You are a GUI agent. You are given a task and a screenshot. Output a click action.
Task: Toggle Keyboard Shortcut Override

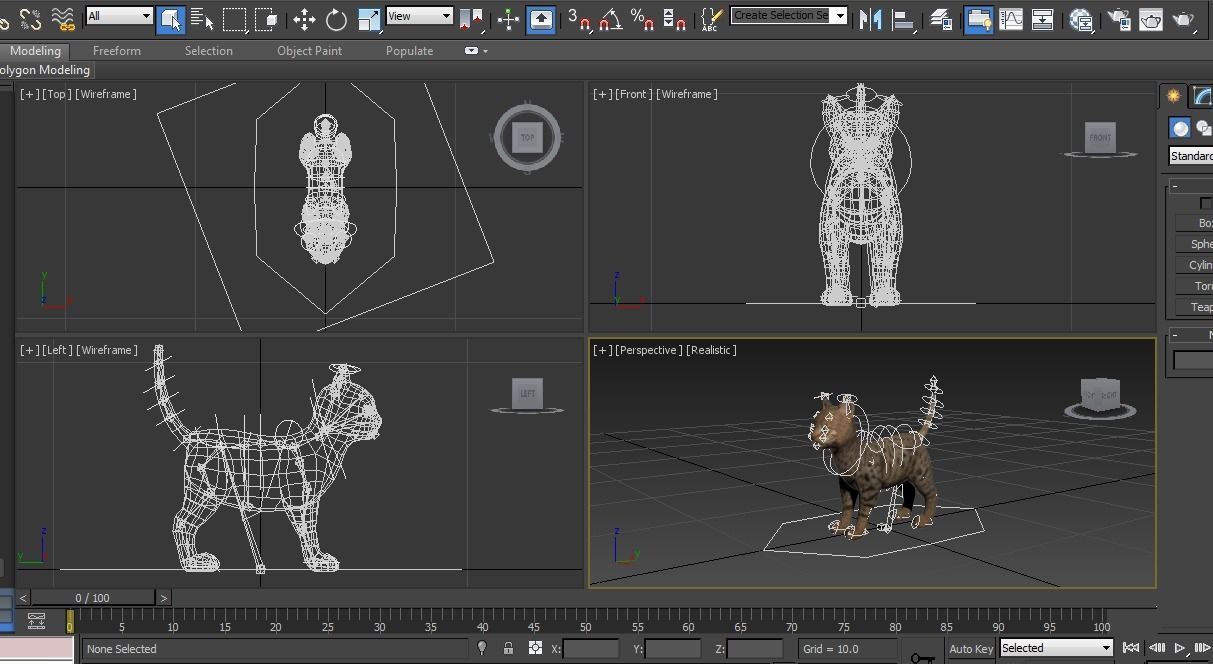541,18
